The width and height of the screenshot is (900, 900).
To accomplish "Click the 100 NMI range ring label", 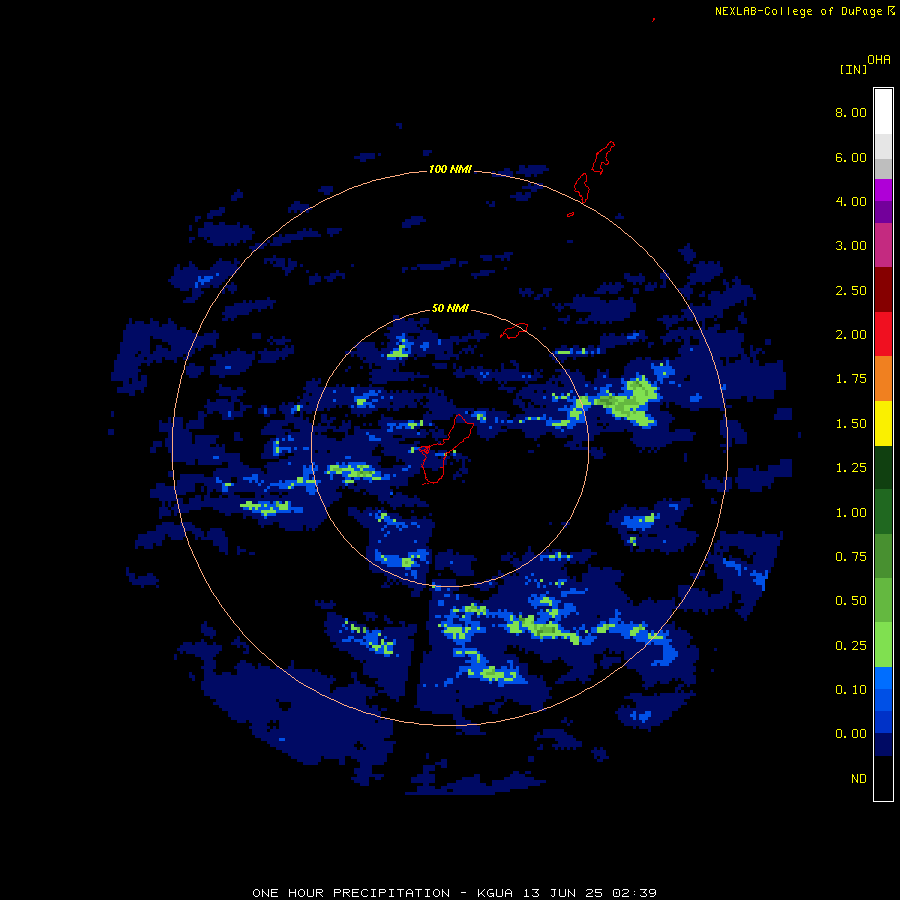I will click(450, 169).
